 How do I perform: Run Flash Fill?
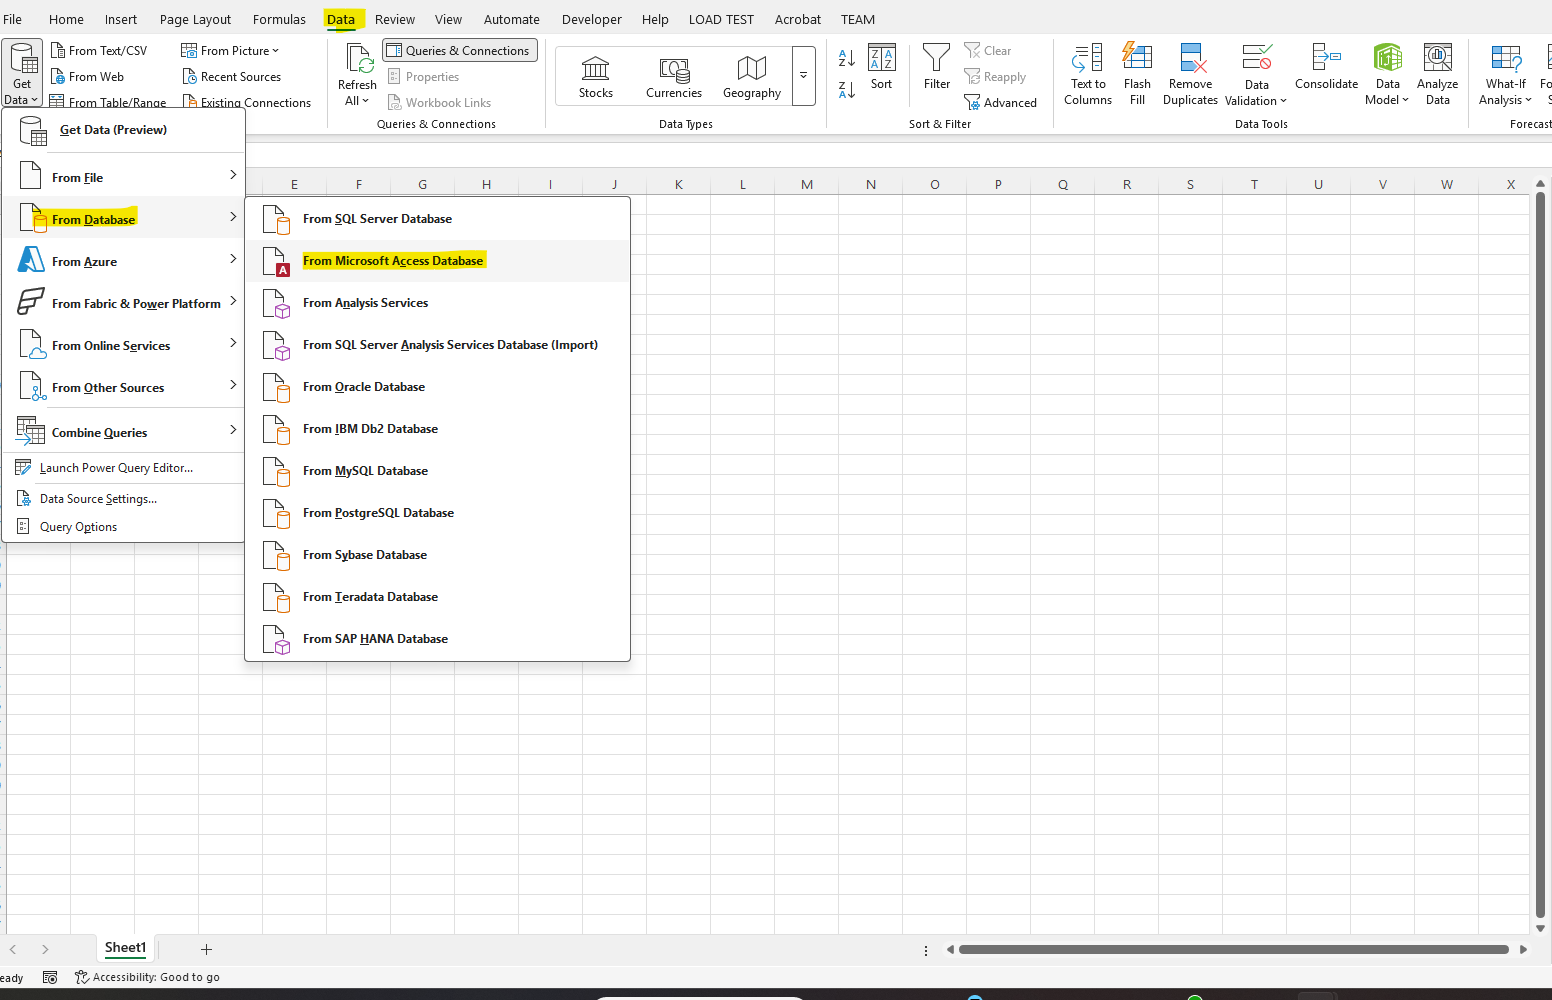pos(1137,74)
